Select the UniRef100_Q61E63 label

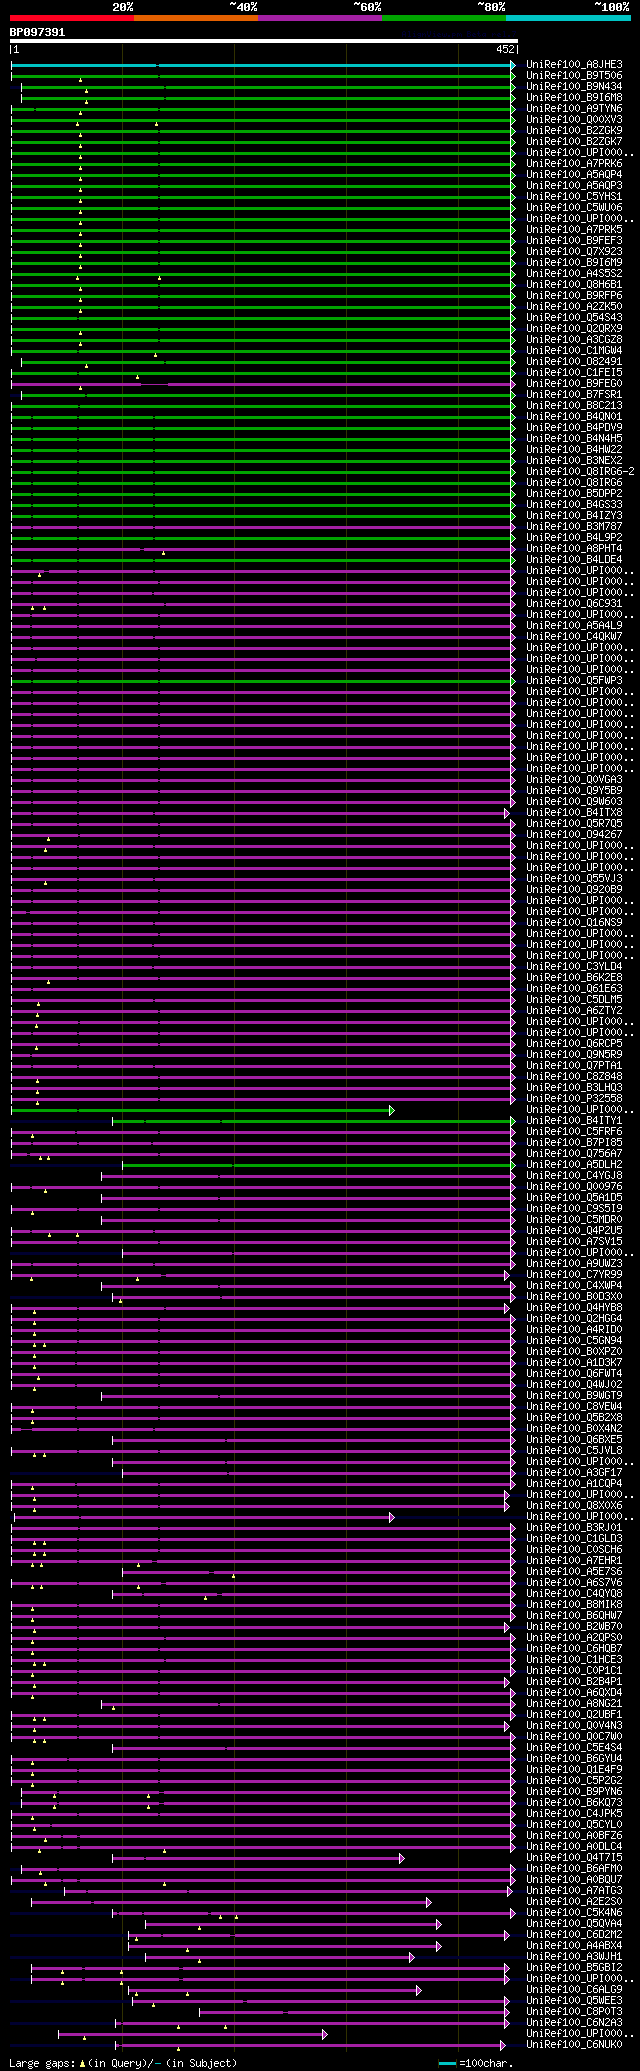(x=574, y=989)
